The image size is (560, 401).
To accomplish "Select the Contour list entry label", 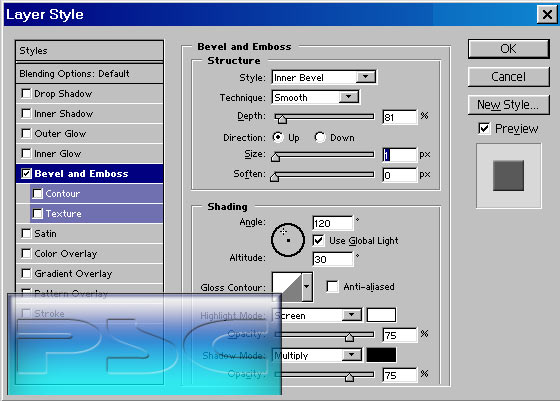I will click(x=62, y=194).
